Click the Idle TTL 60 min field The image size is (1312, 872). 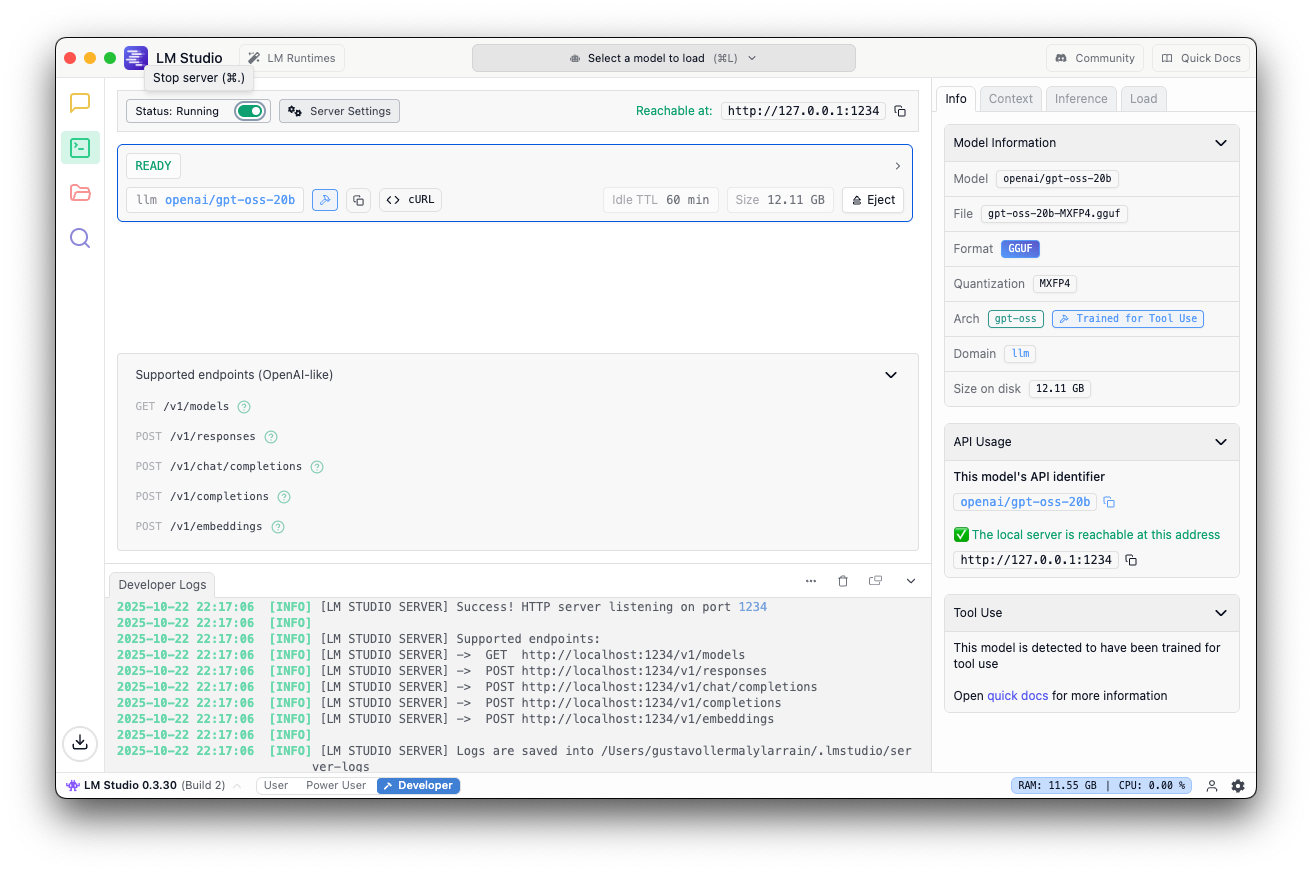coord(661,200)
